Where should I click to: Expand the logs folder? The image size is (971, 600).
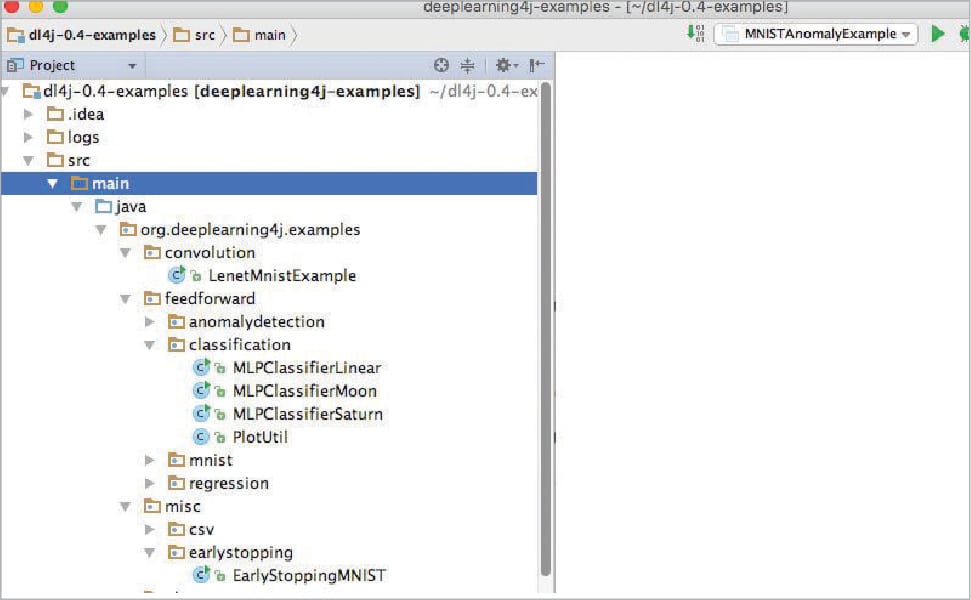tap(29, 137)
